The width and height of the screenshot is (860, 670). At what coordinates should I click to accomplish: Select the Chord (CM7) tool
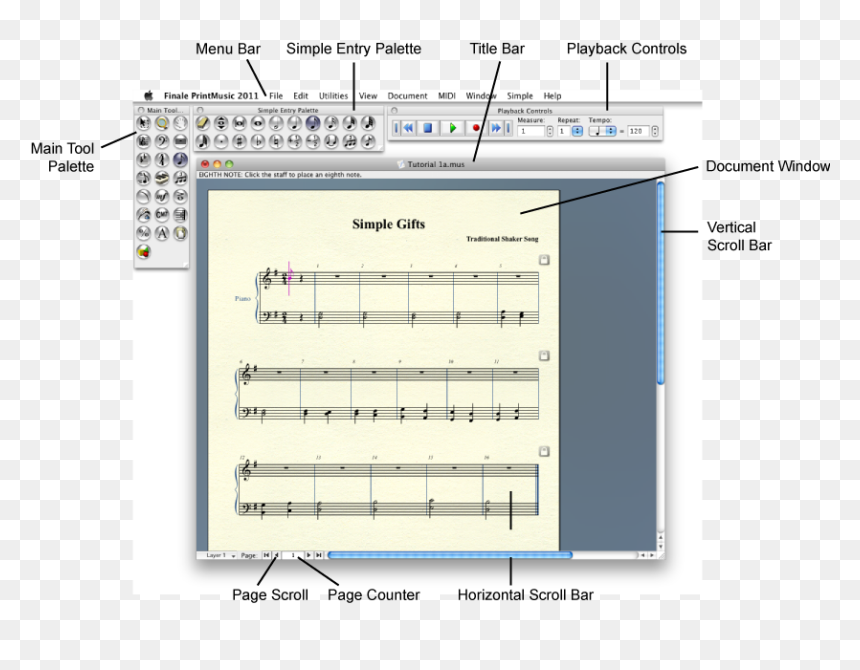(162, 214)
